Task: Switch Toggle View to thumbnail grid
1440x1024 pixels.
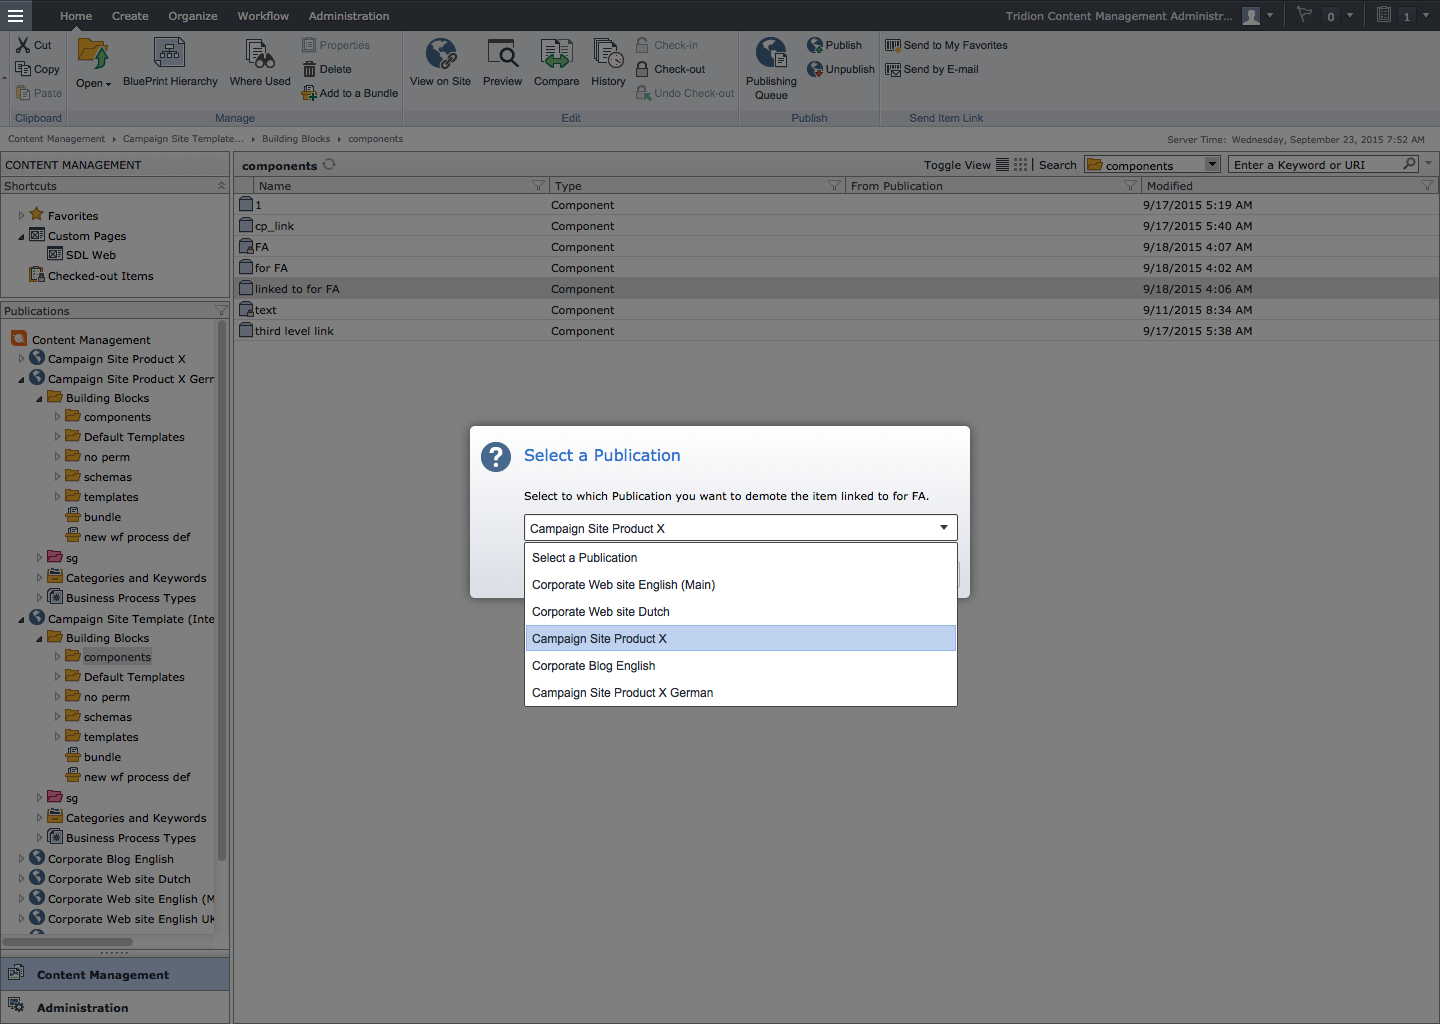Action: 1020,165
